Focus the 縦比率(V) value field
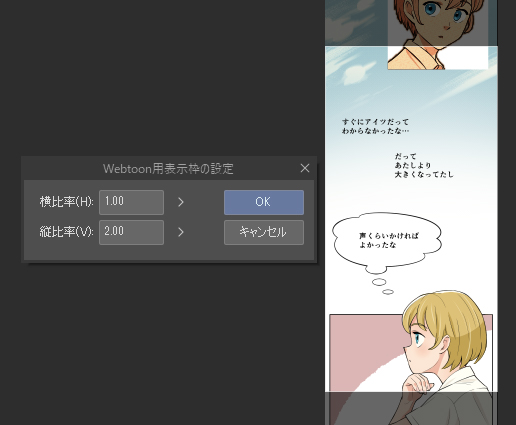The width and height of the screenshot is (516, 425). coord(131,232)
